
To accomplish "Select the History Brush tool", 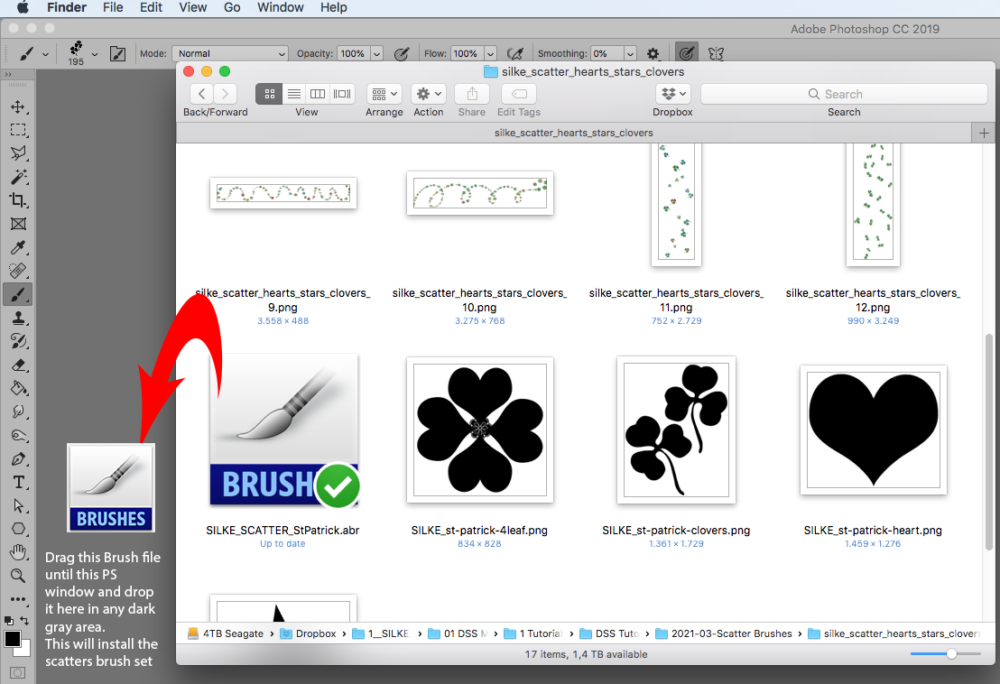I will pos(18,341).
